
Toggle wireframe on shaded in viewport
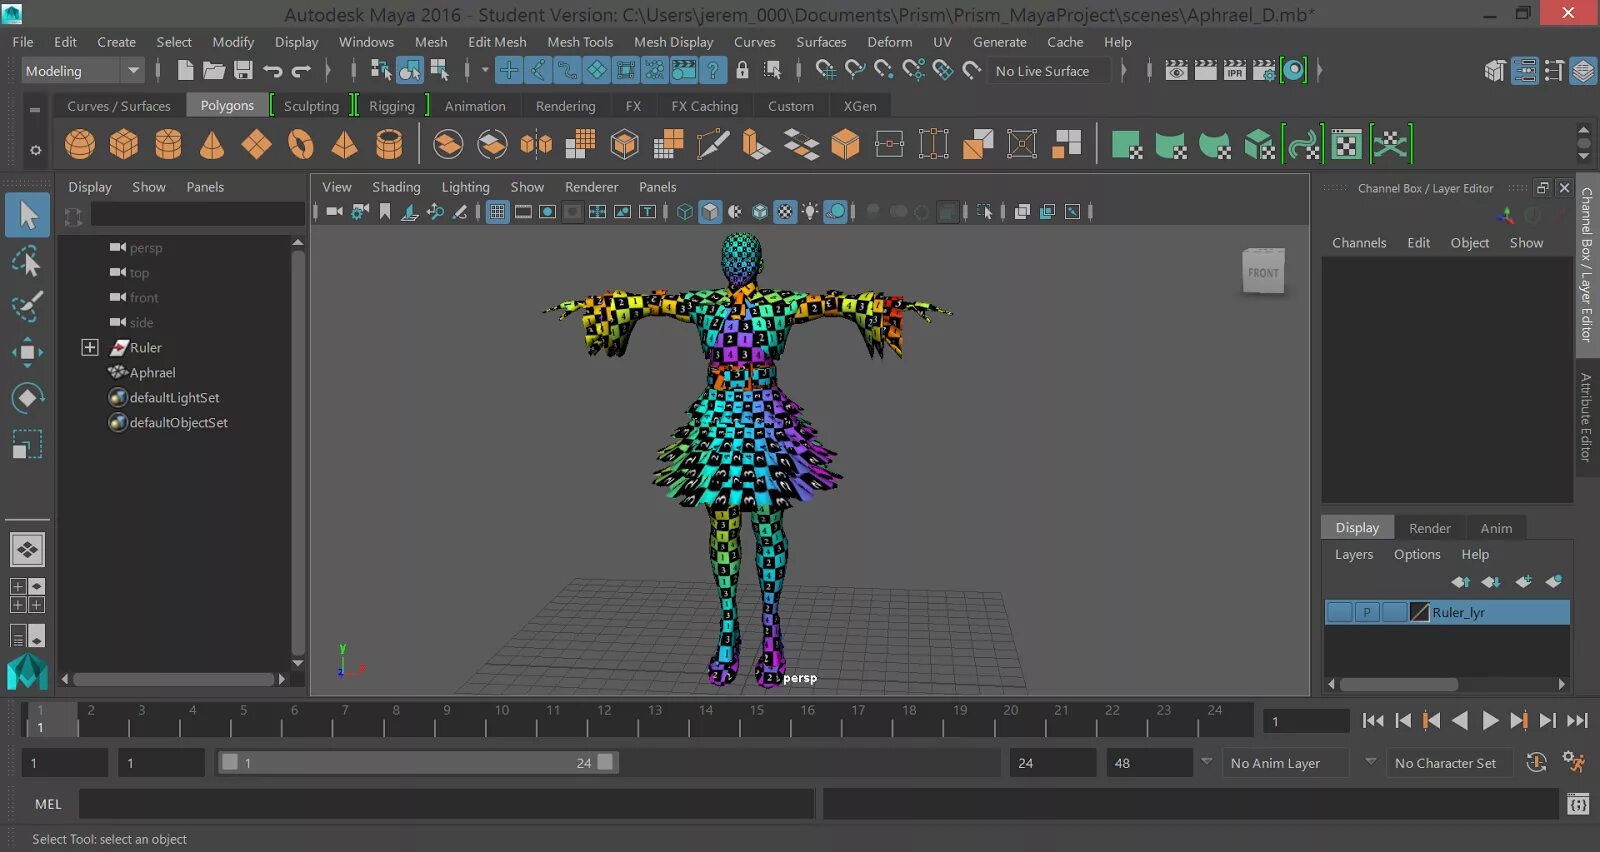pos(760,212)
